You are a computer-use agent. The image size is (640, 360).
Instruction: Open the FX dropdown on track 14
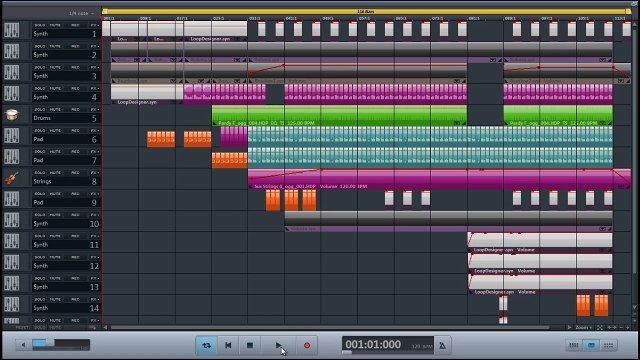pos(95,299)
